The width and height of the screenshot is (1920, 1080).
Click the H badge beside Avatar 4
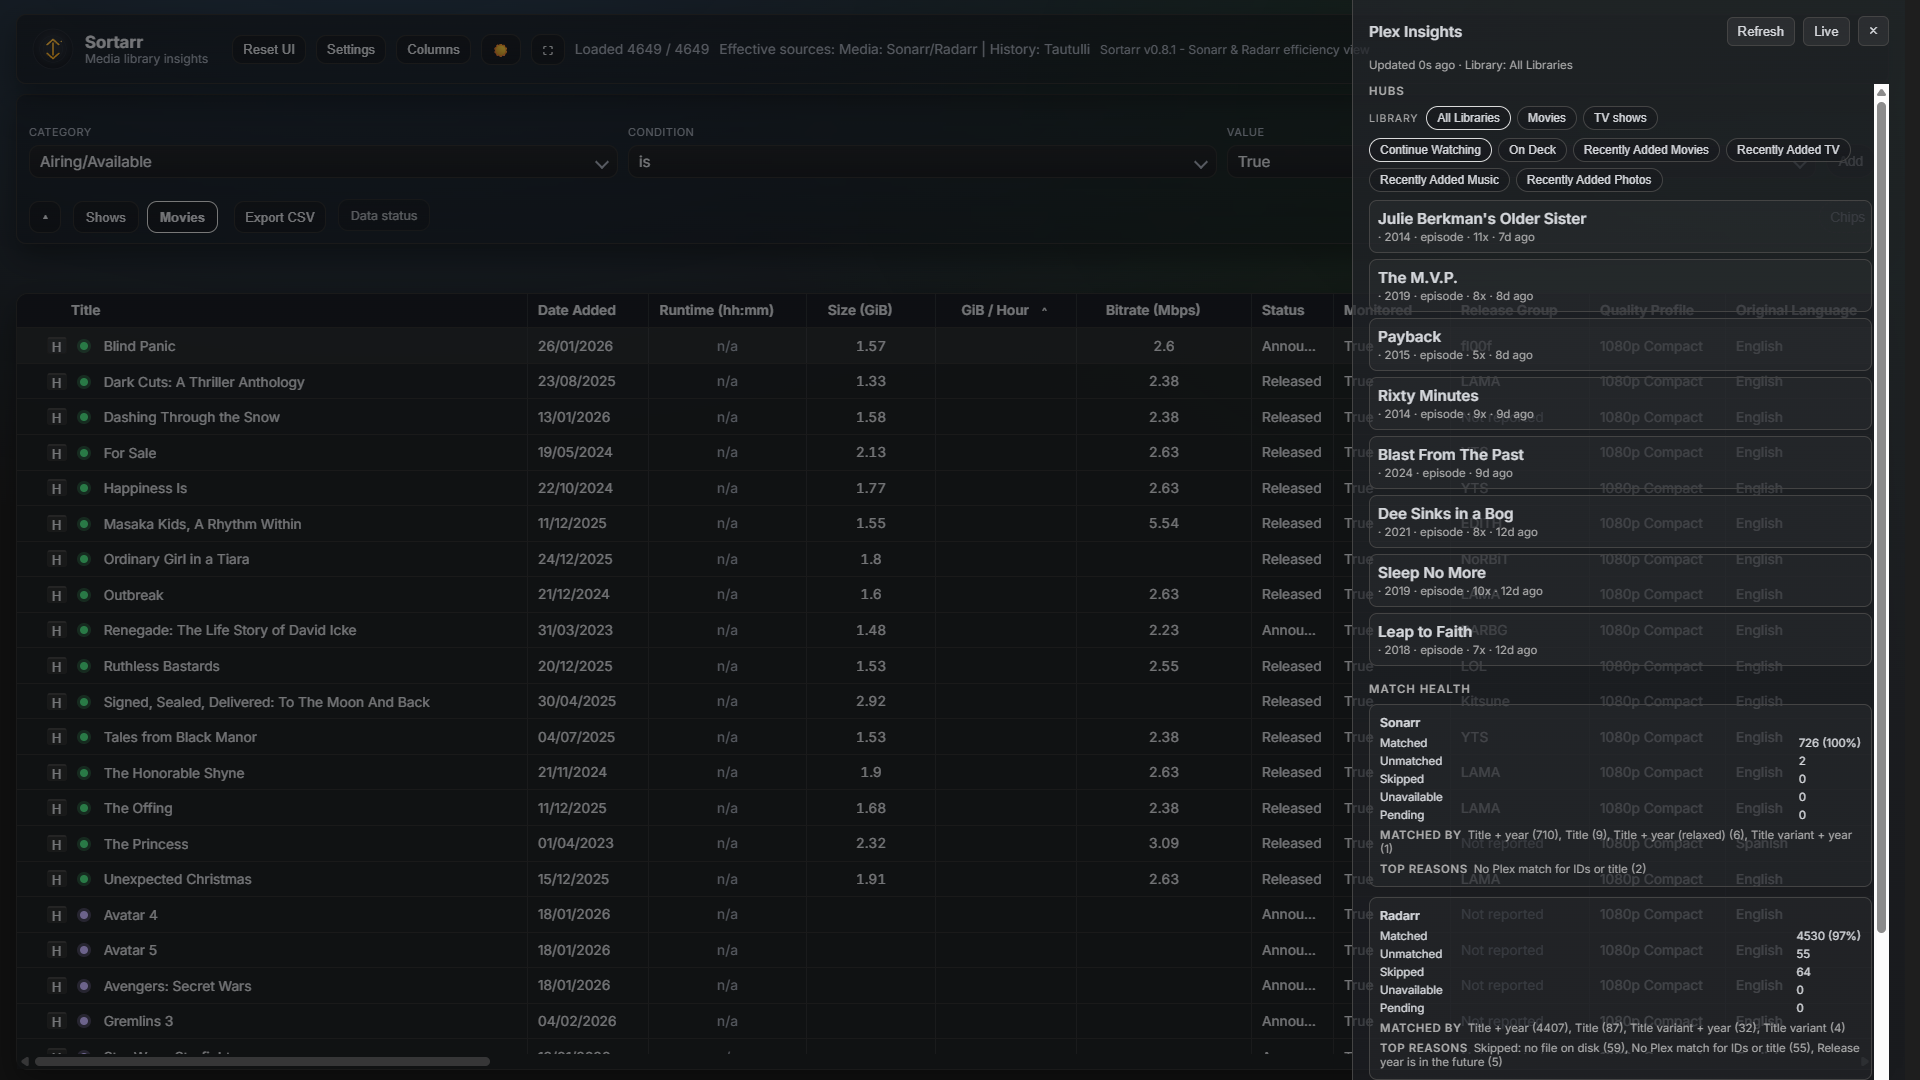tap(57, 914)
